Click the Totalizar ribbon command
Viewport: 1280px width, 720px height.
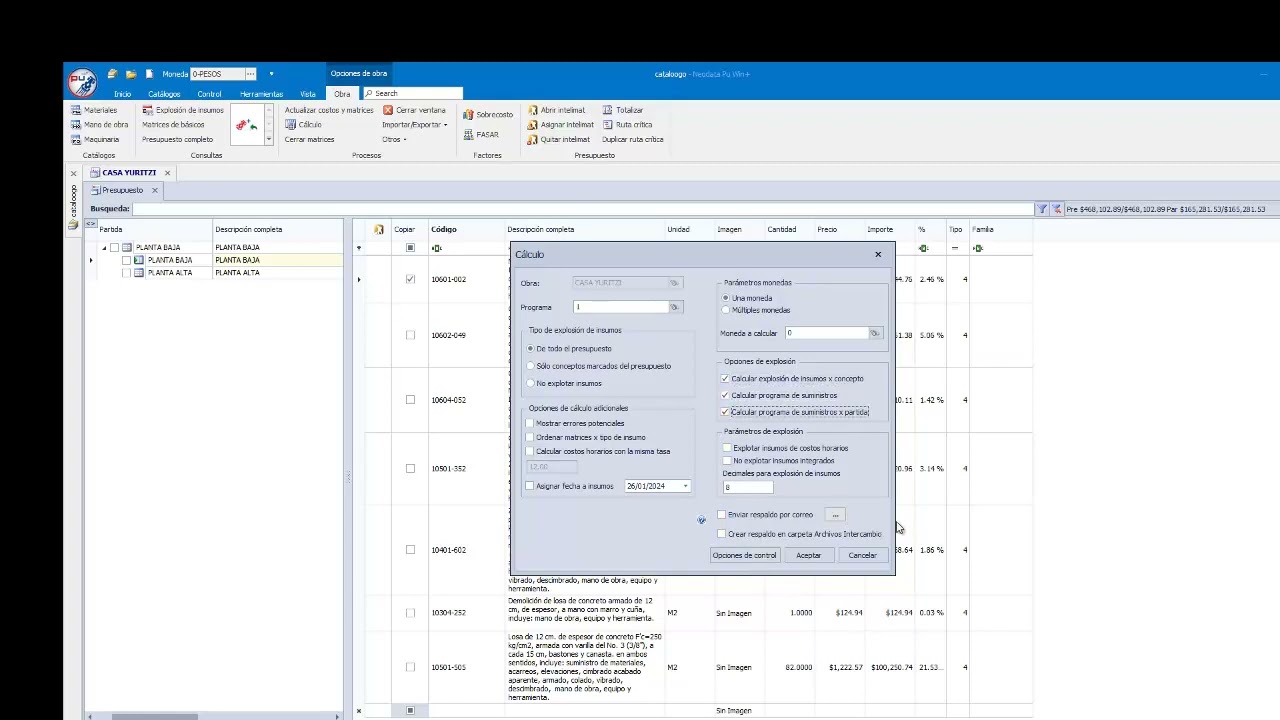(622, 110)
